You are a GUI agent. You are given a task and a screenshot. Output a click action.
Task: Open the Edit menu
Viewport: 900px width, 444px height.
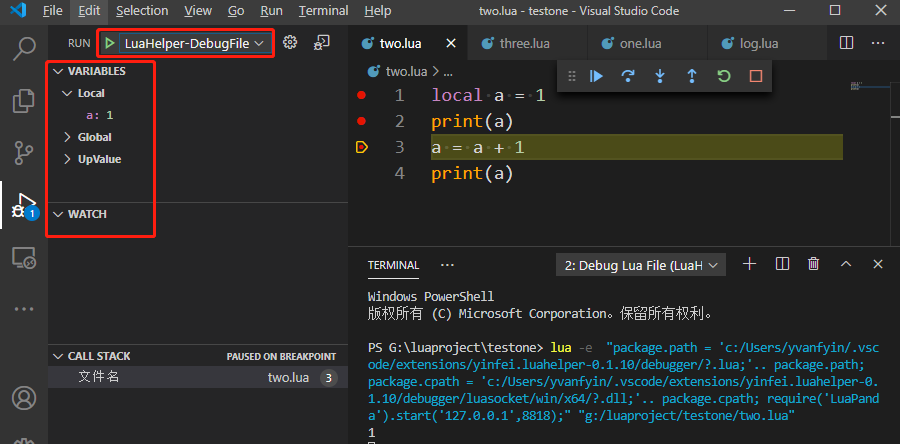[89, 11]
